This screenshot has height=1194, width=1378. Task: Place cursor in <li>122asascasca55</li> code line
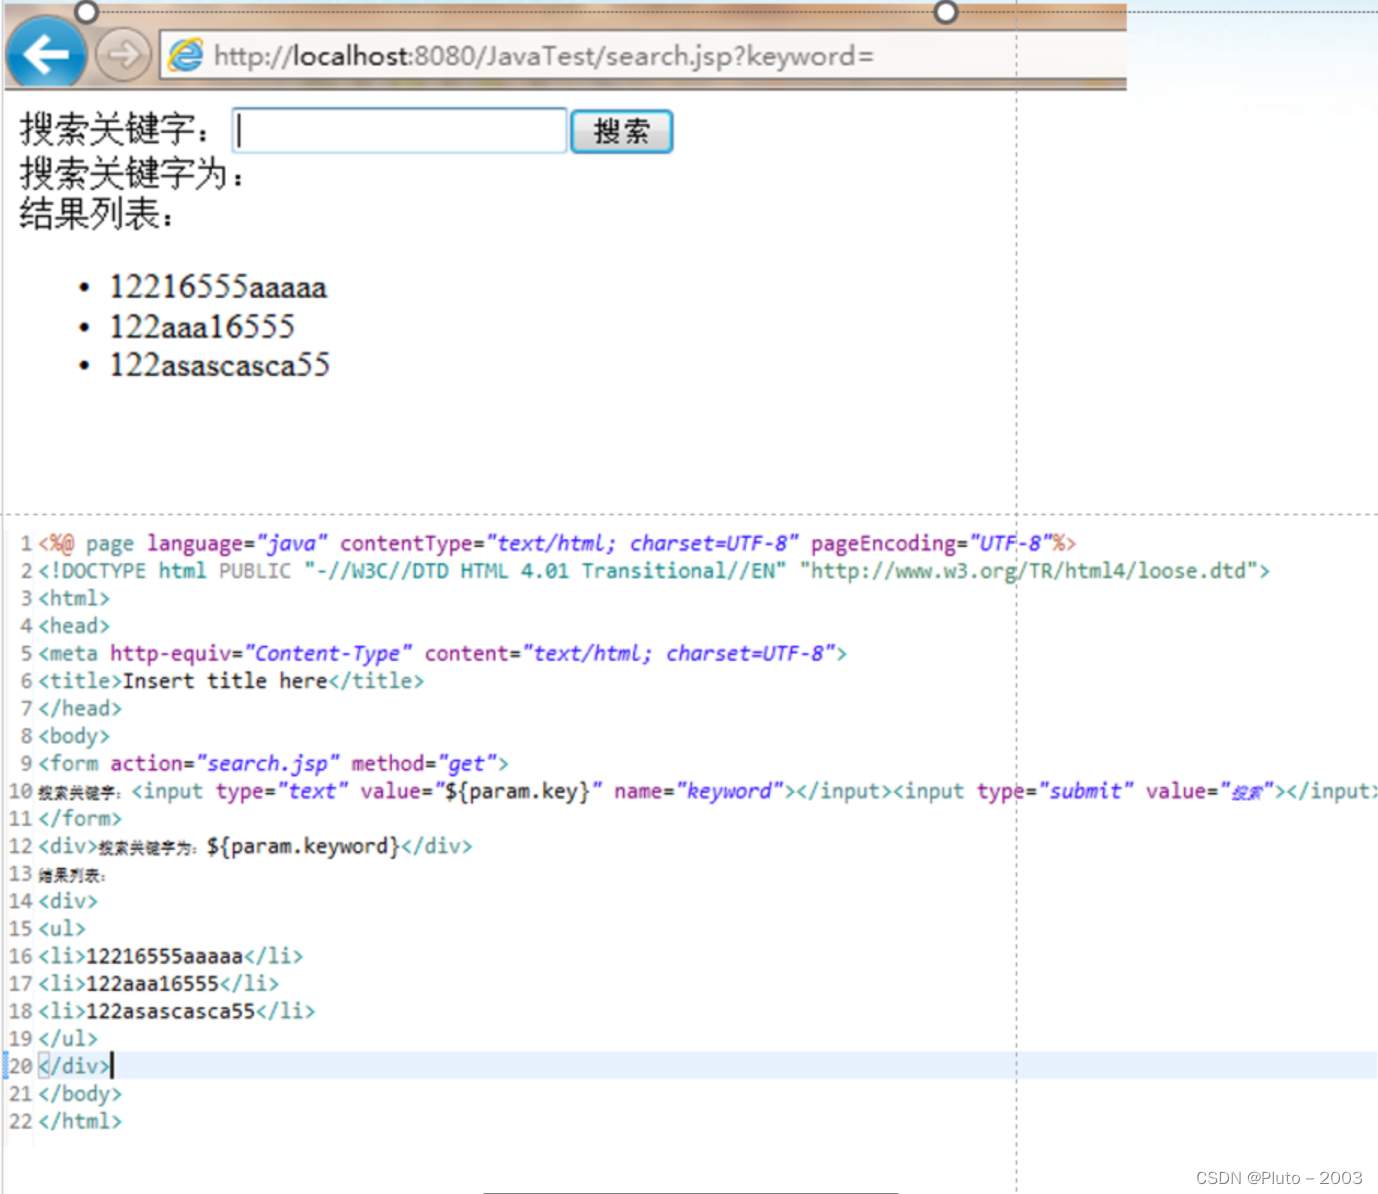pyautogui.click(x=176, y=1011)
